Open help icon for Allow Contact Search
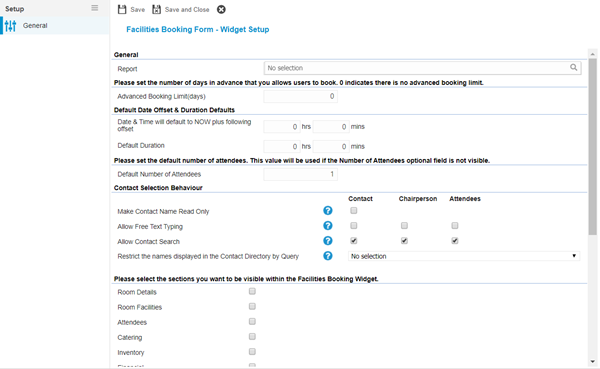The image size is (600, 369). [328, 241]
